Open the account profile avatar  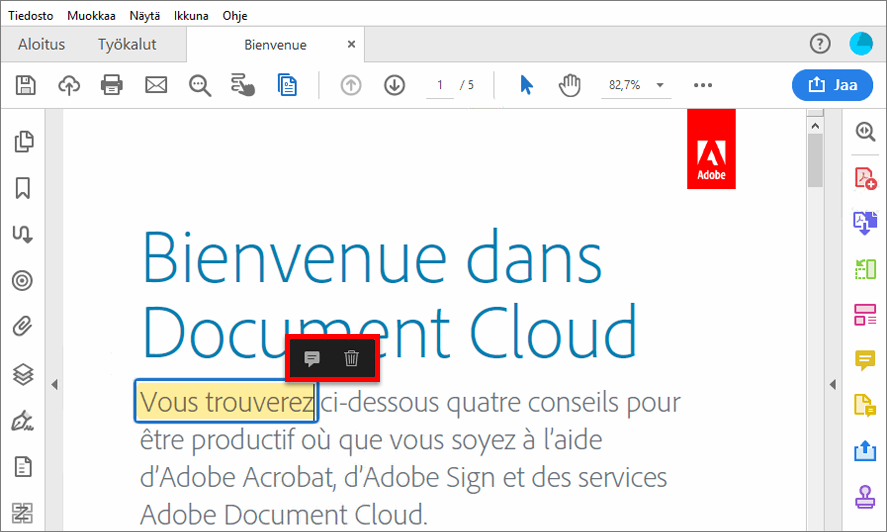click(861, 44)
